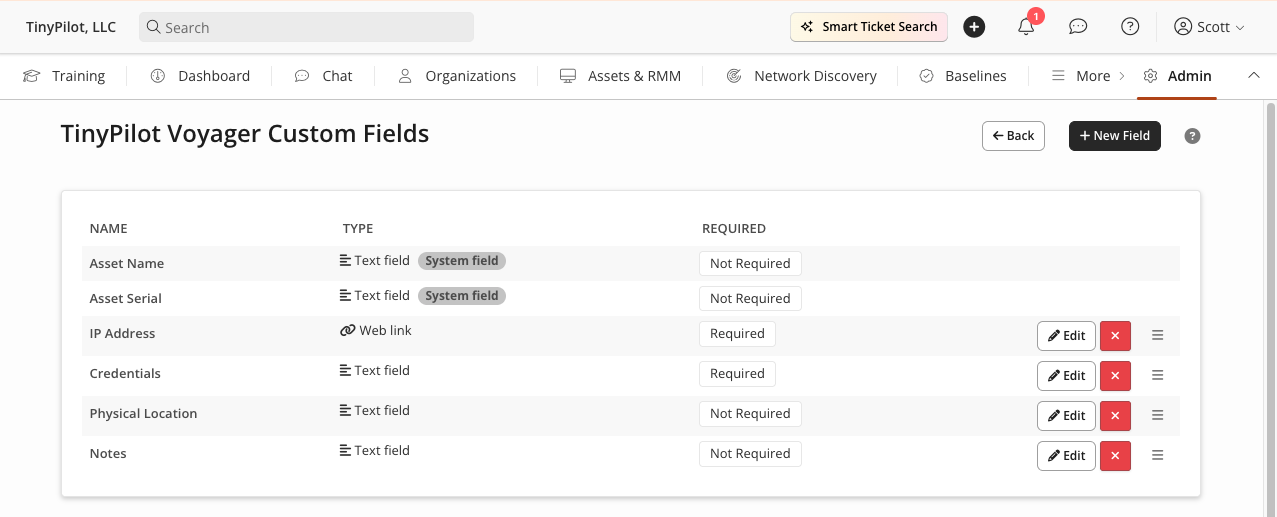Viewport: 1277px width, 517px height.
Task: Open the Chat tab
Action: click(323, 76)
